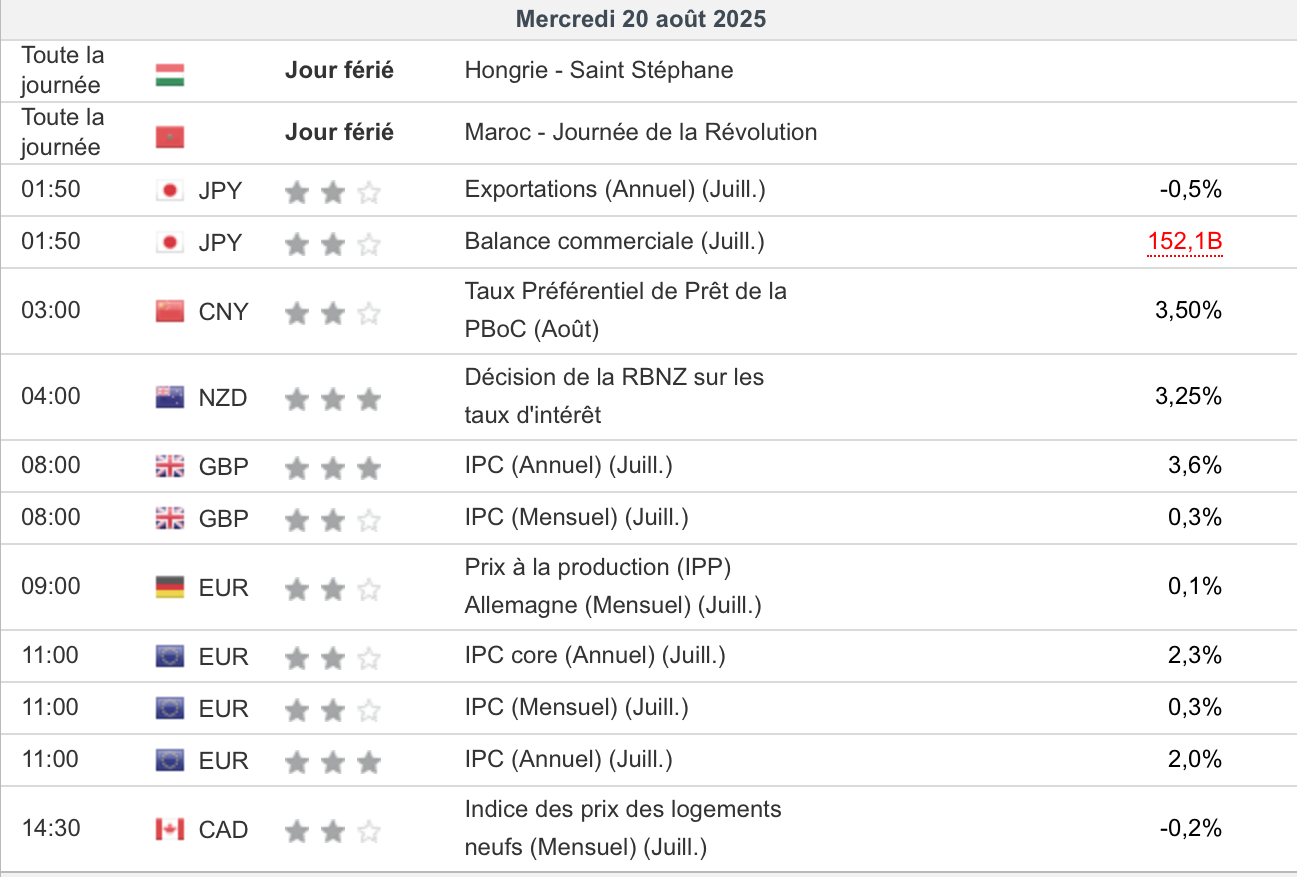This screenshot has width=1297, height=877.
Task: Click the Germany flag icon
Action: click(x=170, y=588)
